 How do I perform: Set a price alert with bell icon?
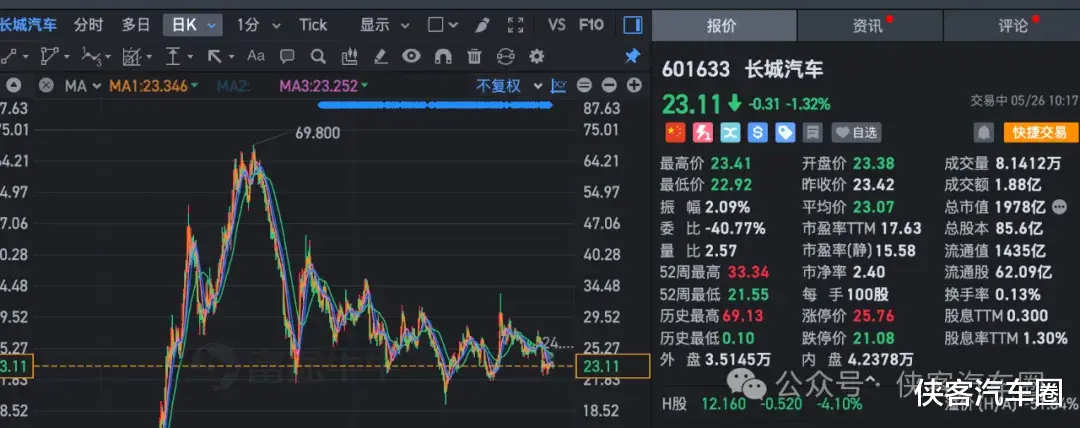pyautogui.click(x=984, y=132)
